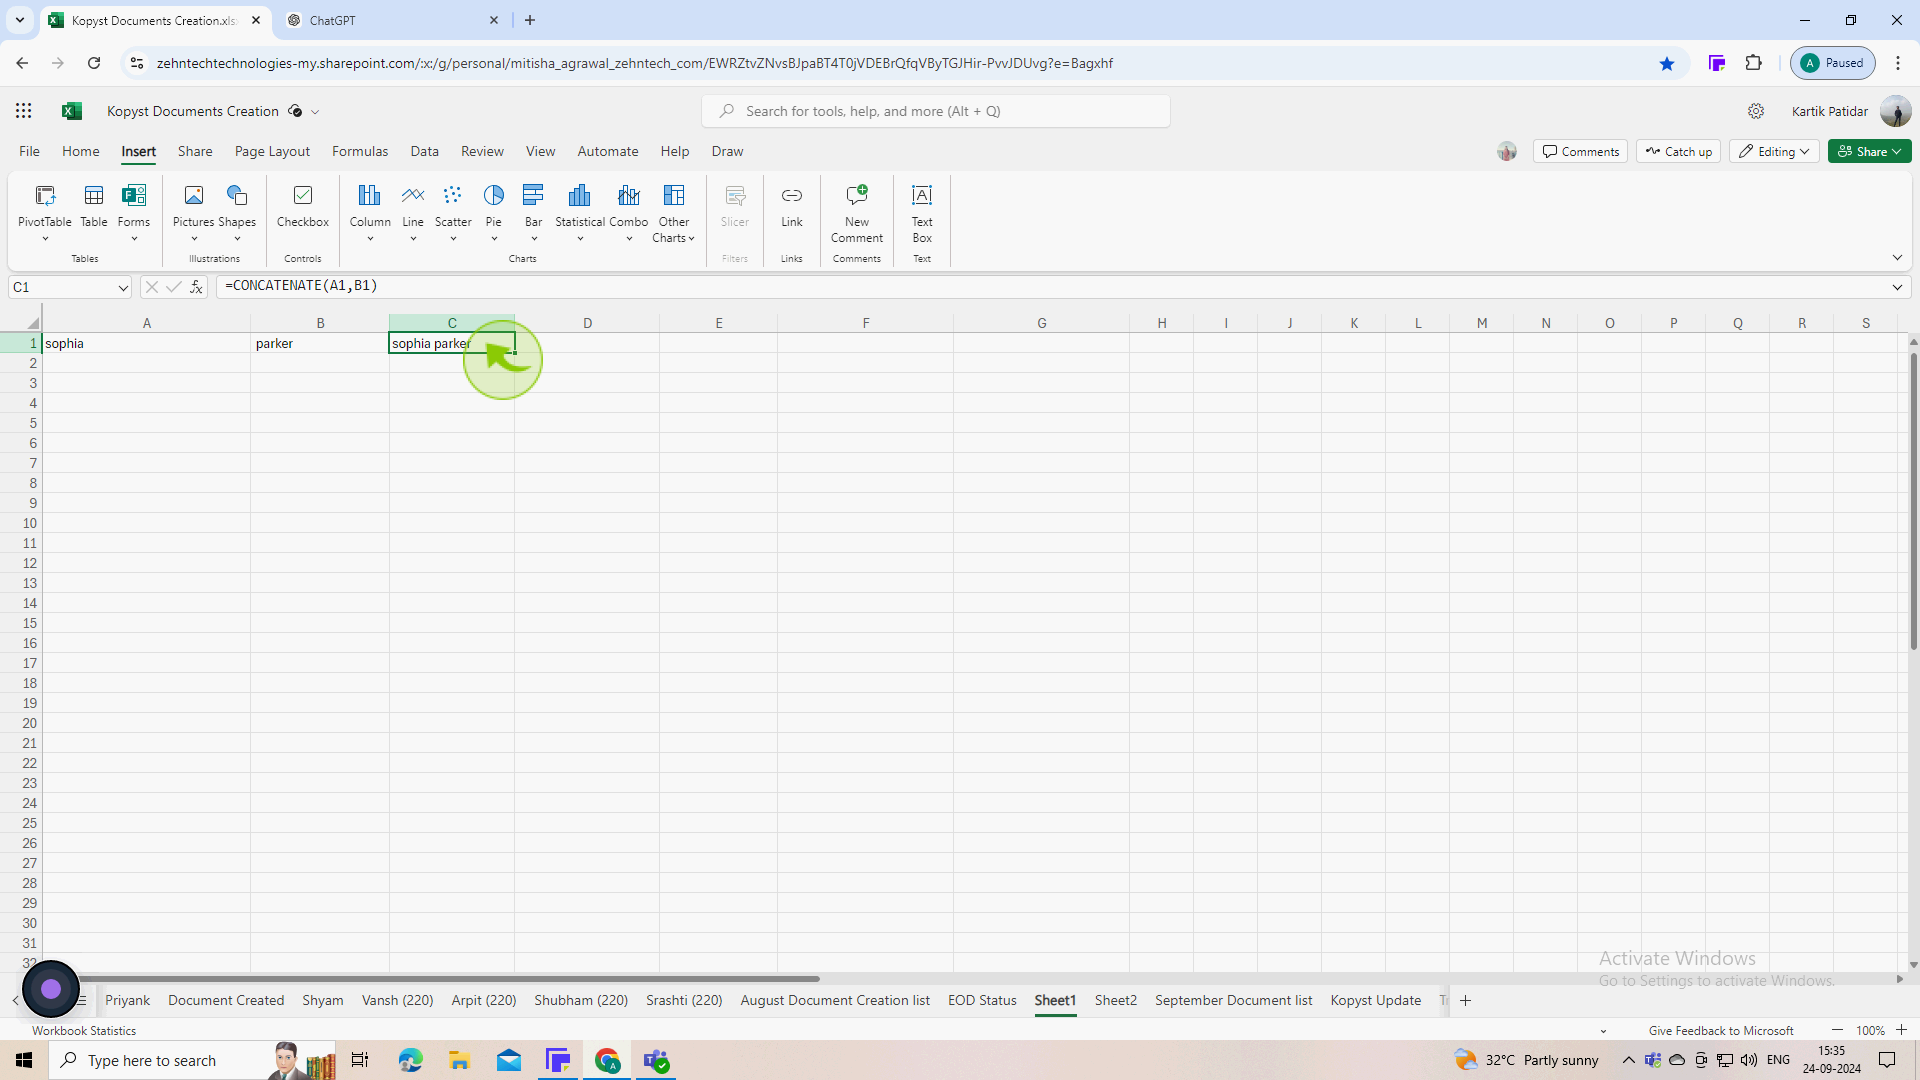Open the all sheets list button
This screenshot has height=1080, width=1920.
[82, 1000]
